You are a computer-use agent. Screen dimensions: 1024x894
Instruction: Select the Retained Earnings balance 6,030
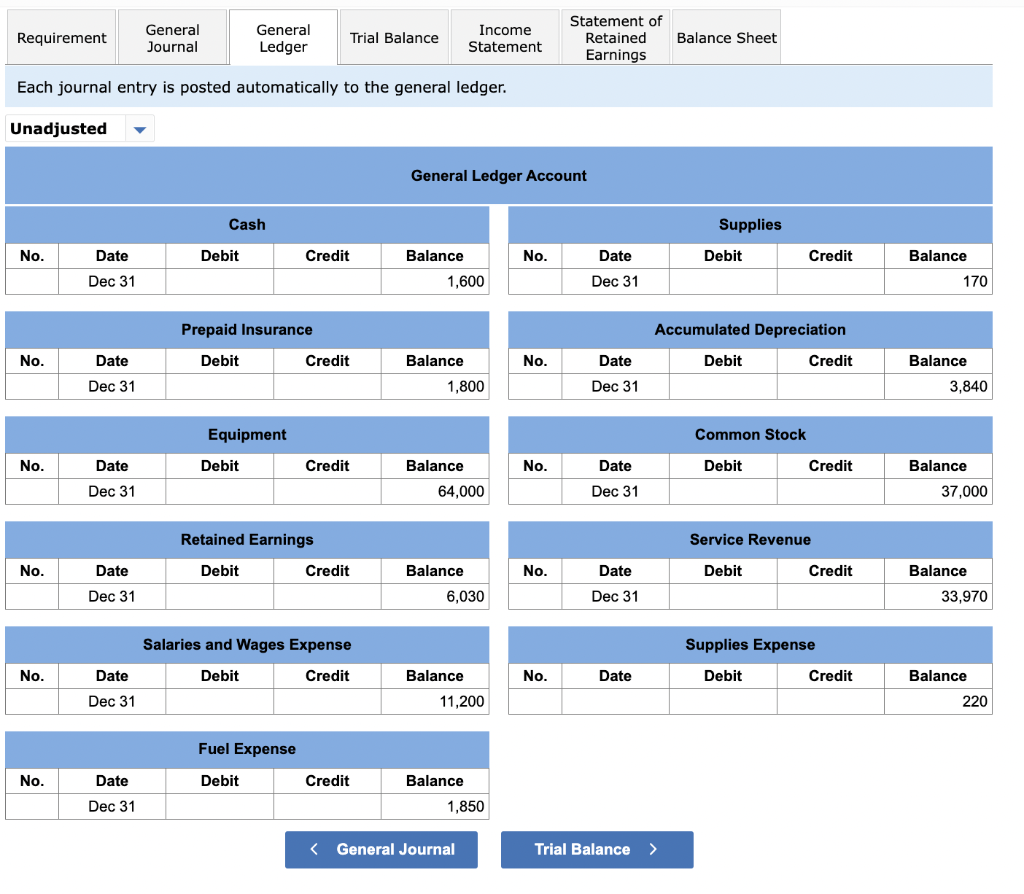click(x=435, y=597)
